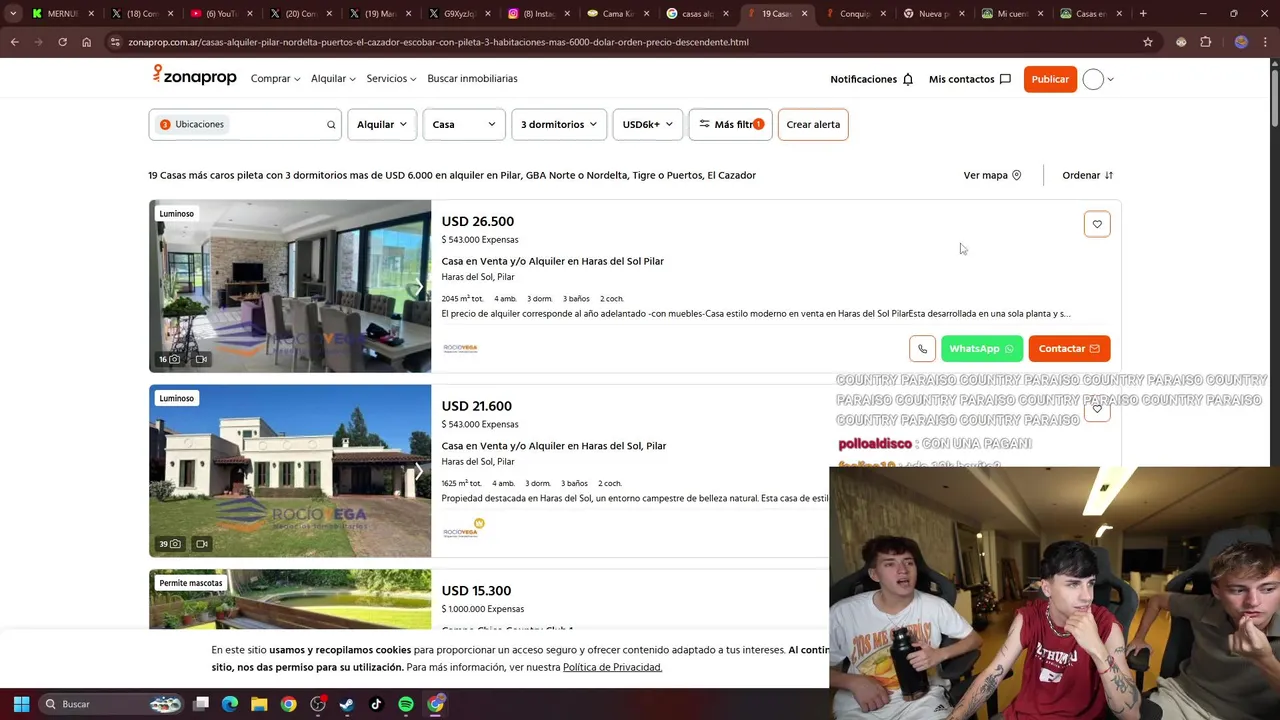
Task: Open Más filtros panel
Action: [730, 125]
